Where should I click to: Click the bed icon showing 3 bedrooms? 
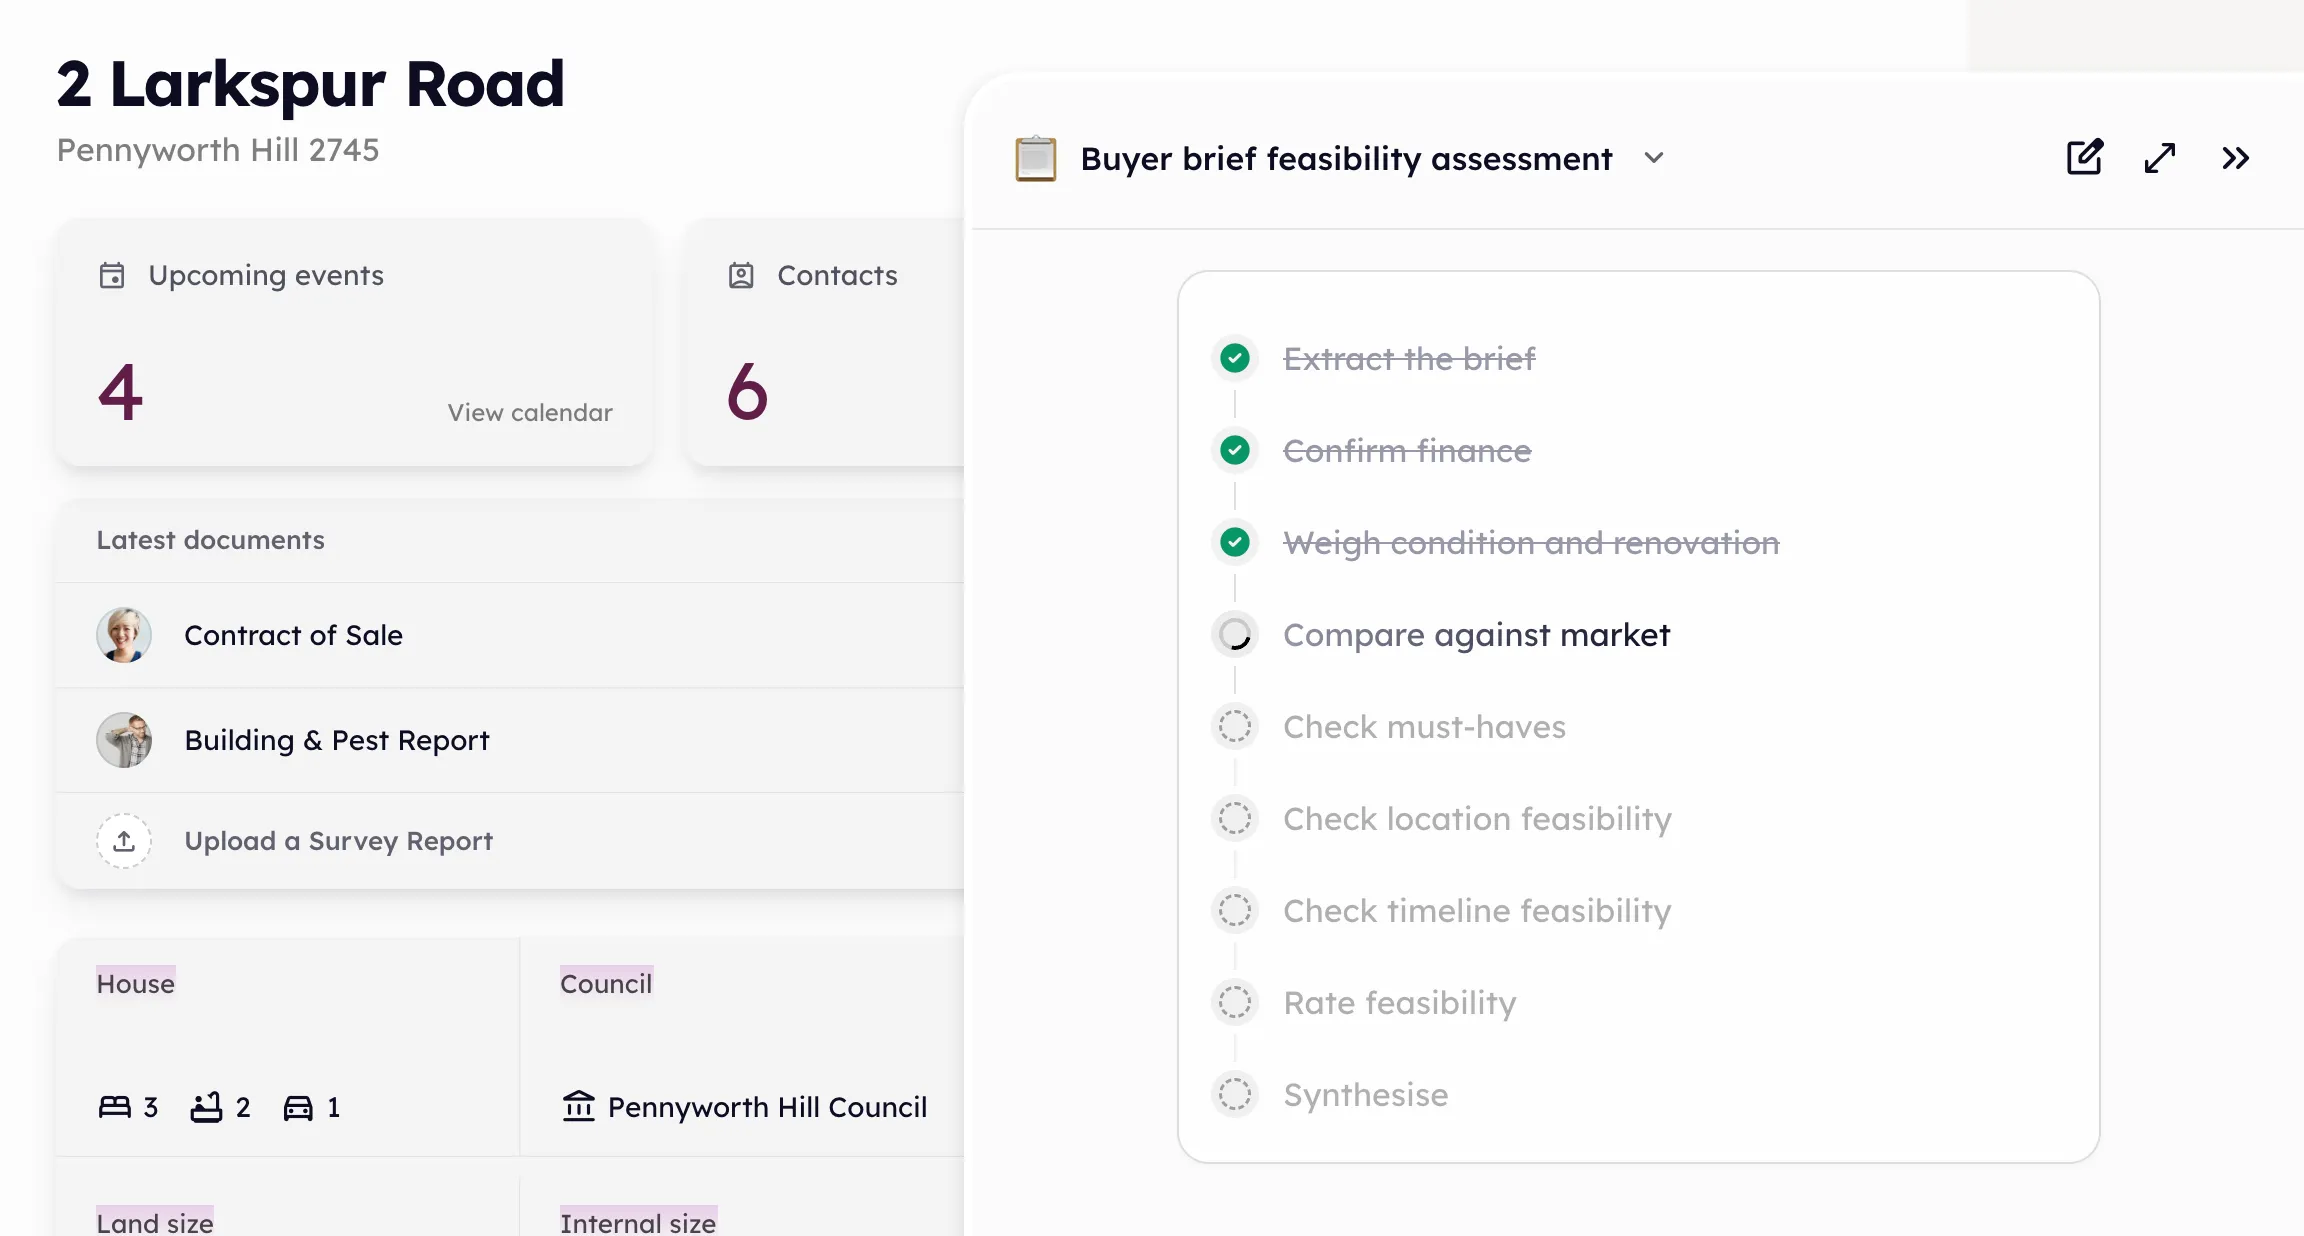tap(114, 1107)
